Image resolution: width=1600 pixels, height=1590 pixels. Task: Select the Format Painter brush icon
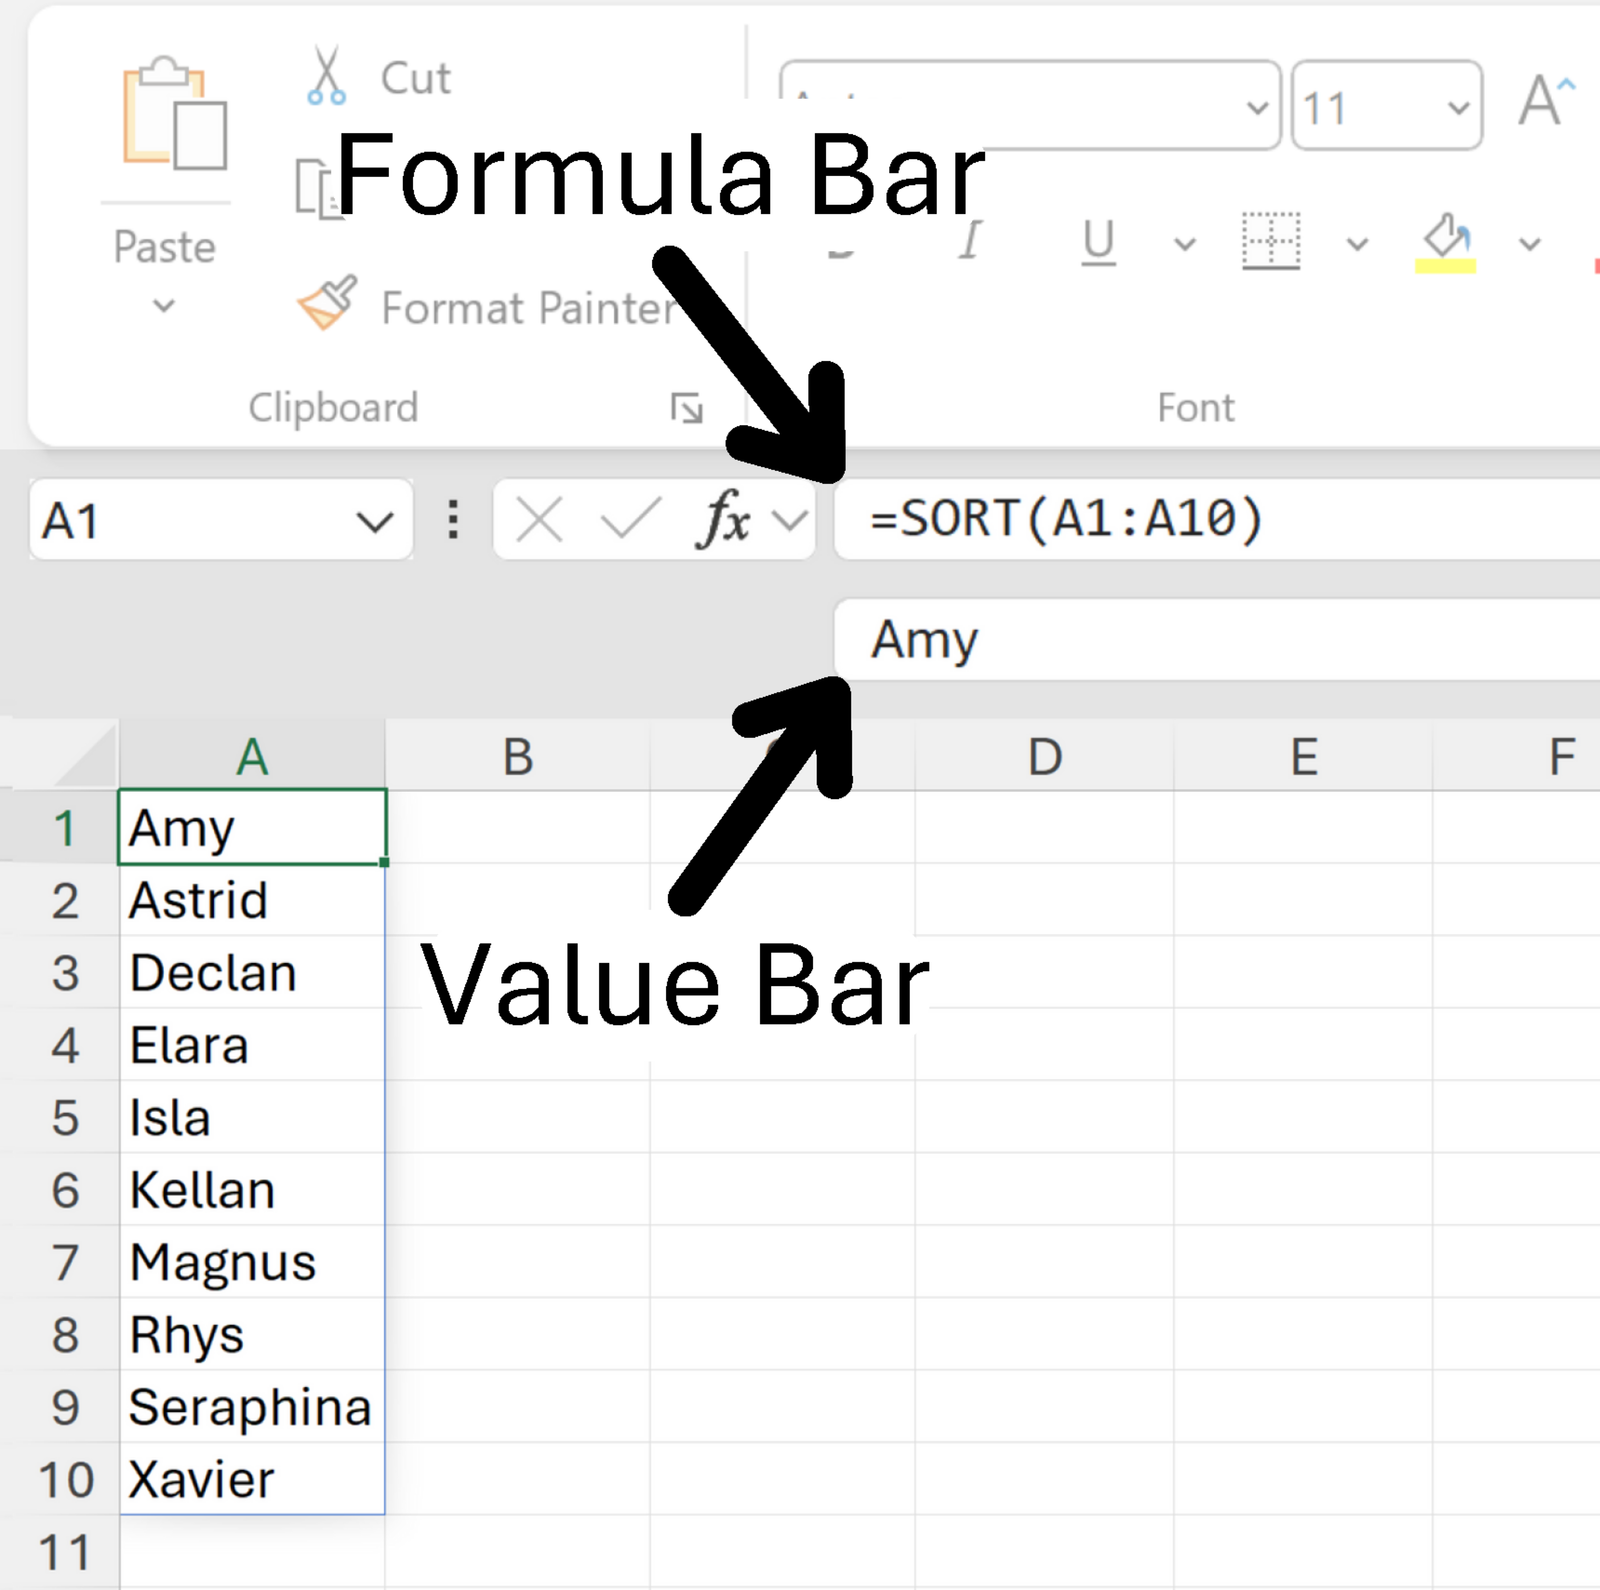tap(327, 304)
